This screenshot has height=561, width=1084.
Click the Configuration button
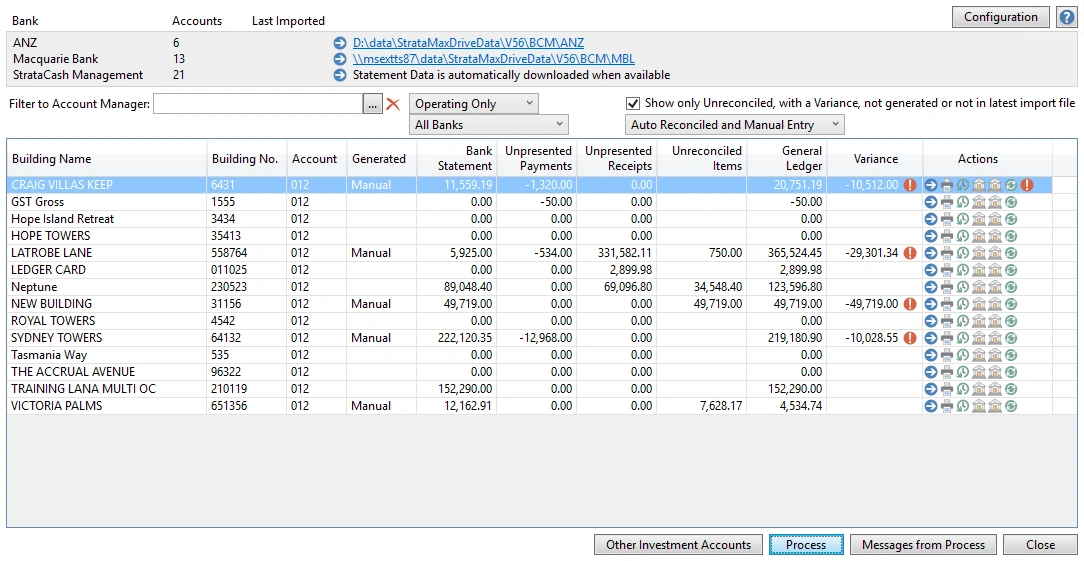point(1001,17)
